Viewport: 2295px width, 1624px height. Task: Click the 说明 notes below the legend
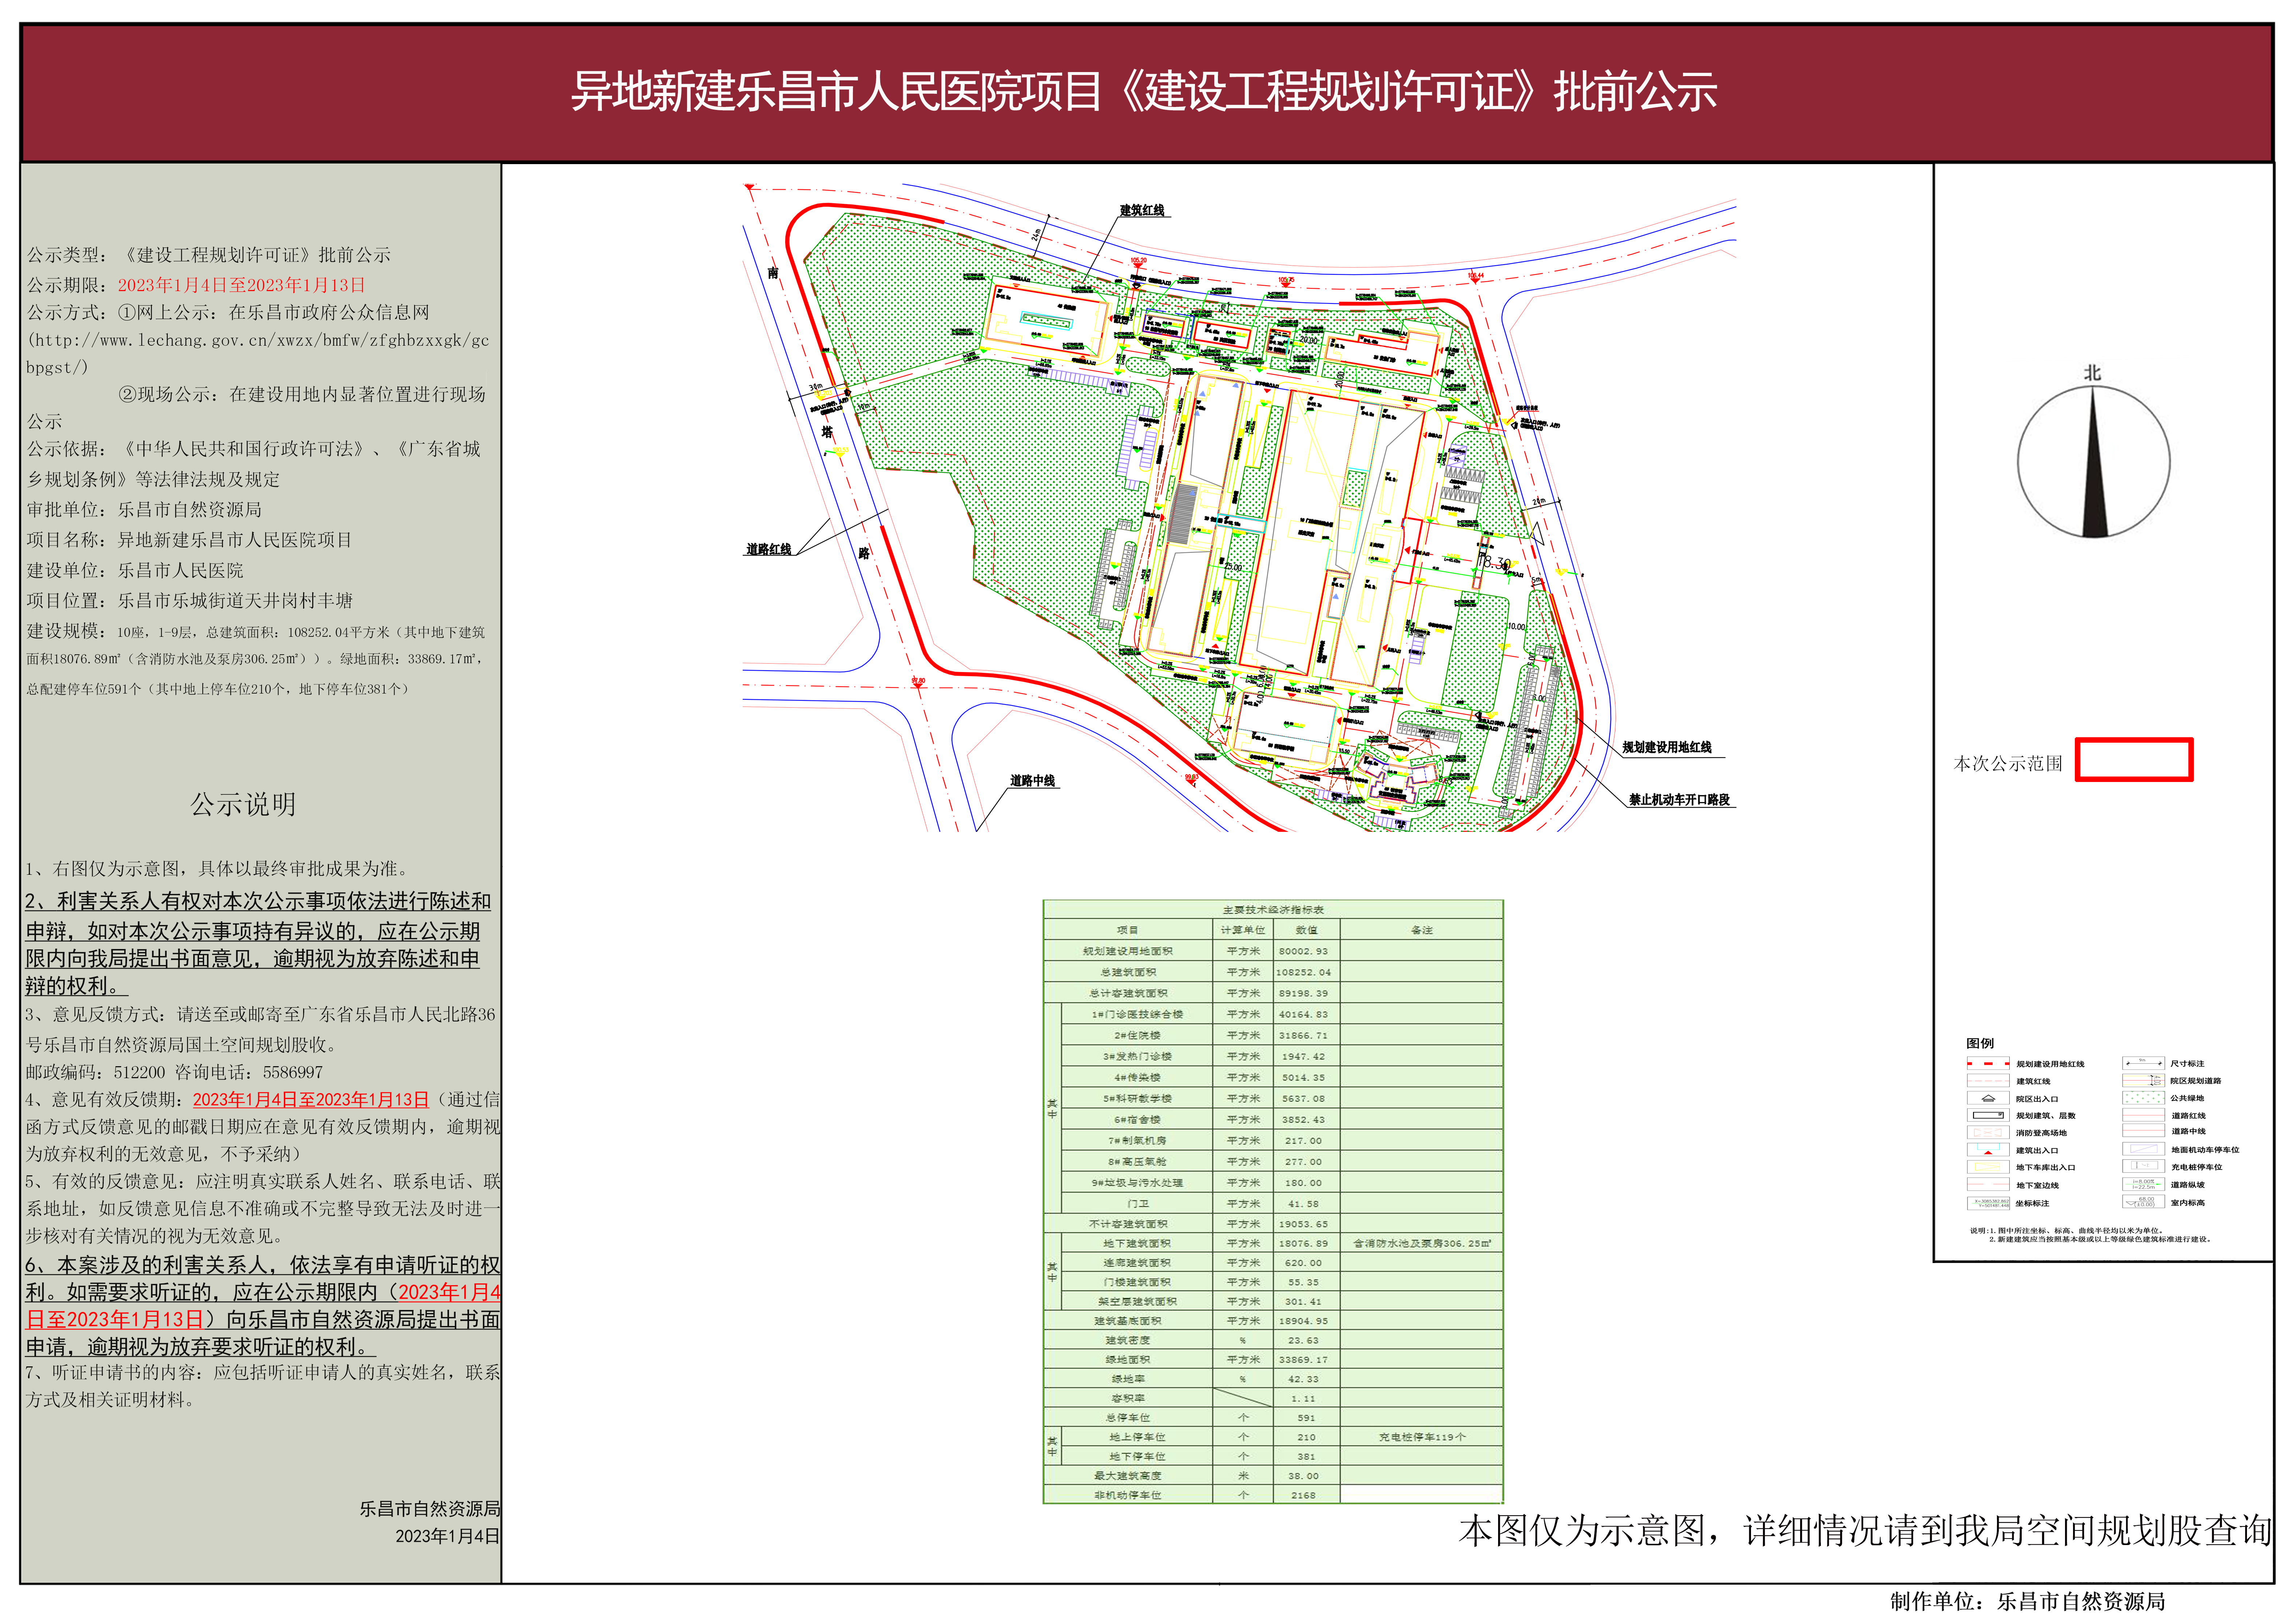(x=2091, y=1235)
